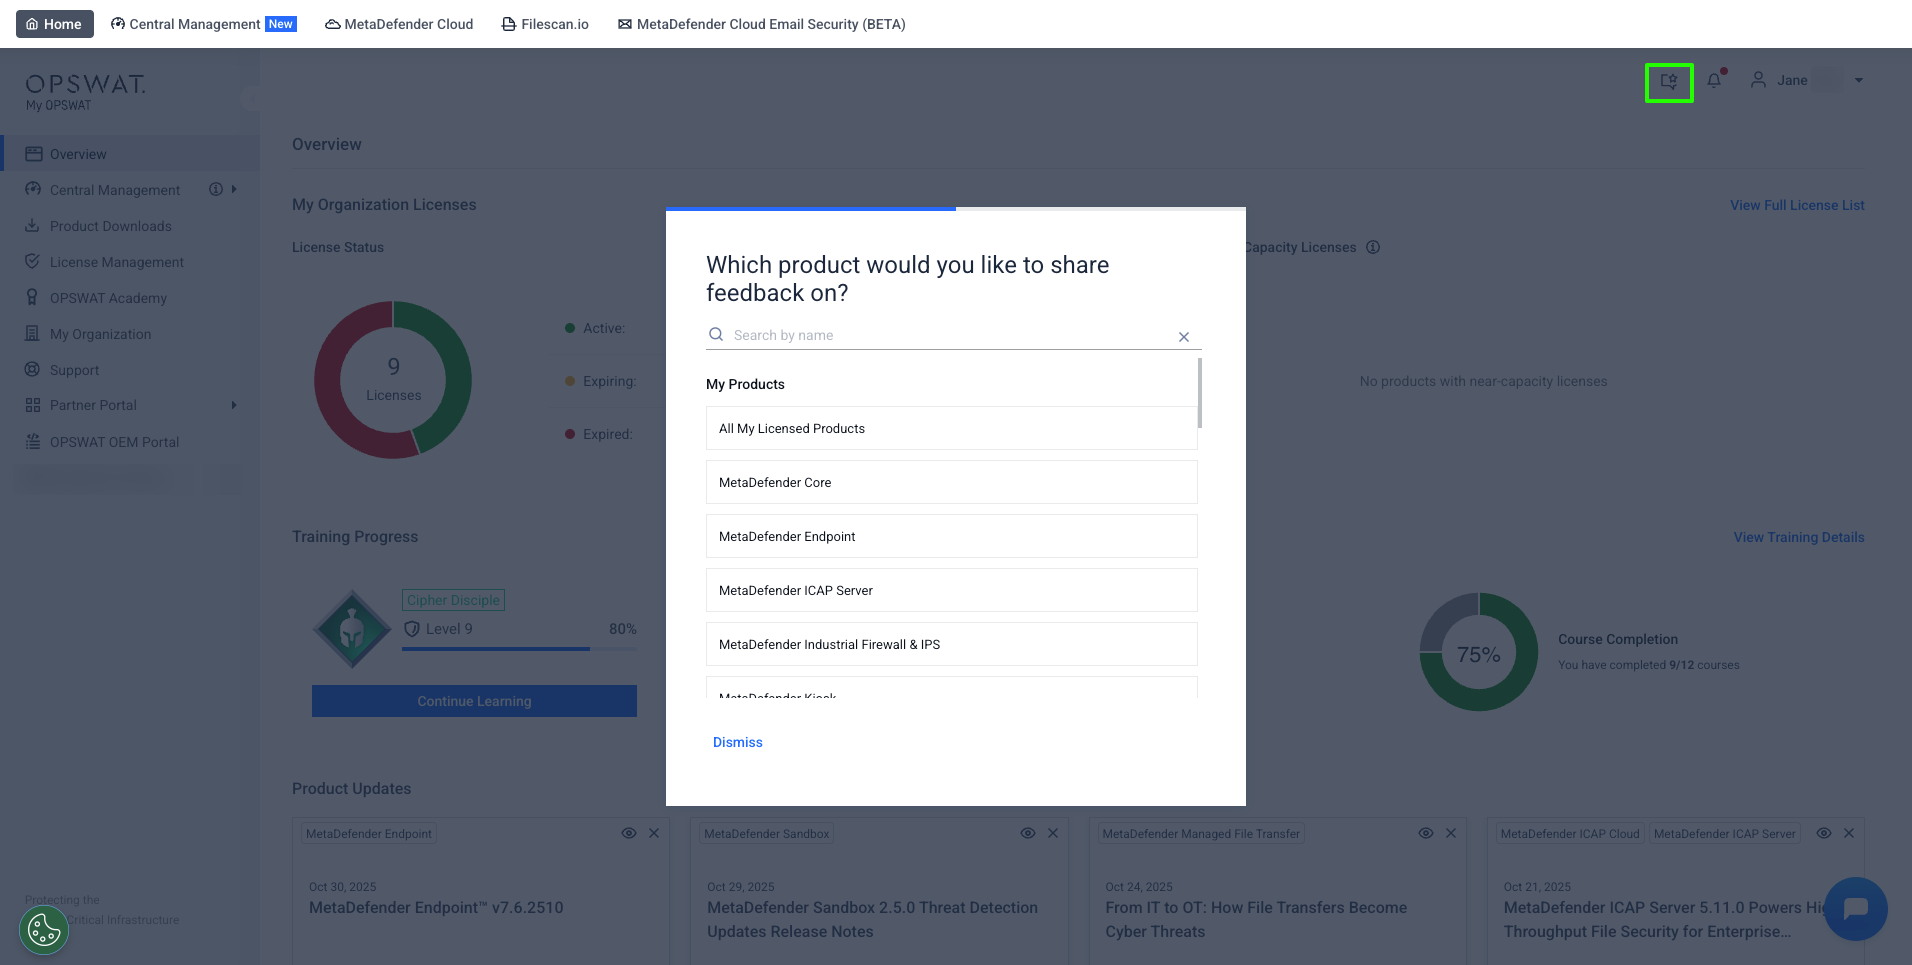The height and width of the screenshot is (965, 1912).
Task: Click the Dismiss link in dialog
Action: [x=737, y=742]
